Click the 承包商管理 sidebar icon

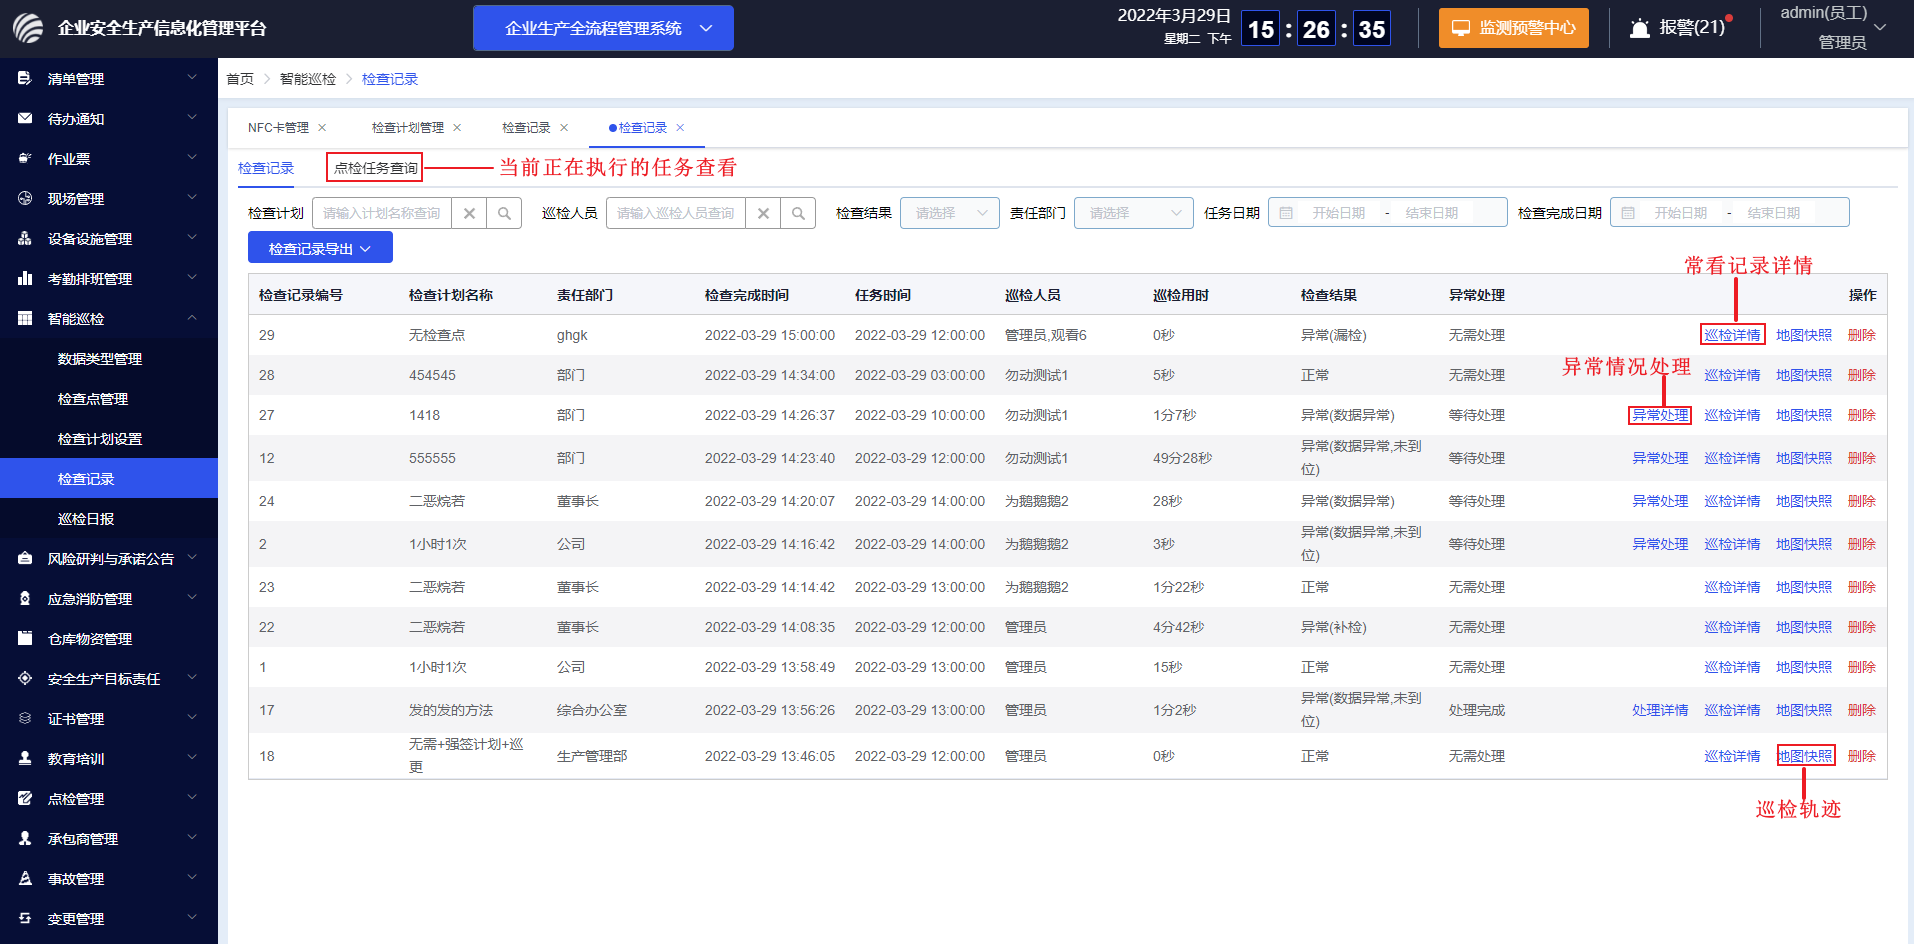coord(25,838)
